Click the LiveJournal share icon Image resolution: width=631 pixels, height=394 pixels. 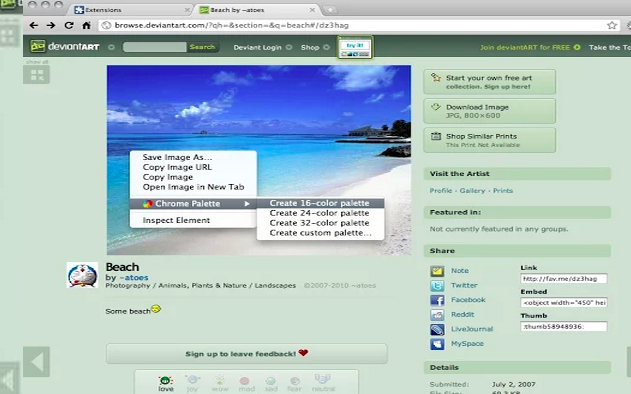[437, 330]
